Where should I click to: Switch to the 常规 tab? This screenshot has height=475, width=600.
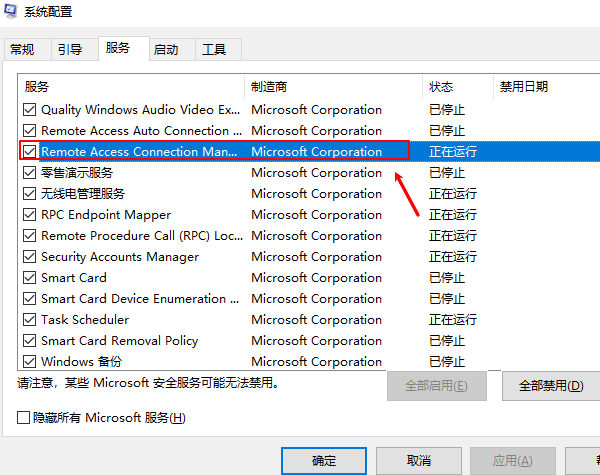tap(22, 49)
